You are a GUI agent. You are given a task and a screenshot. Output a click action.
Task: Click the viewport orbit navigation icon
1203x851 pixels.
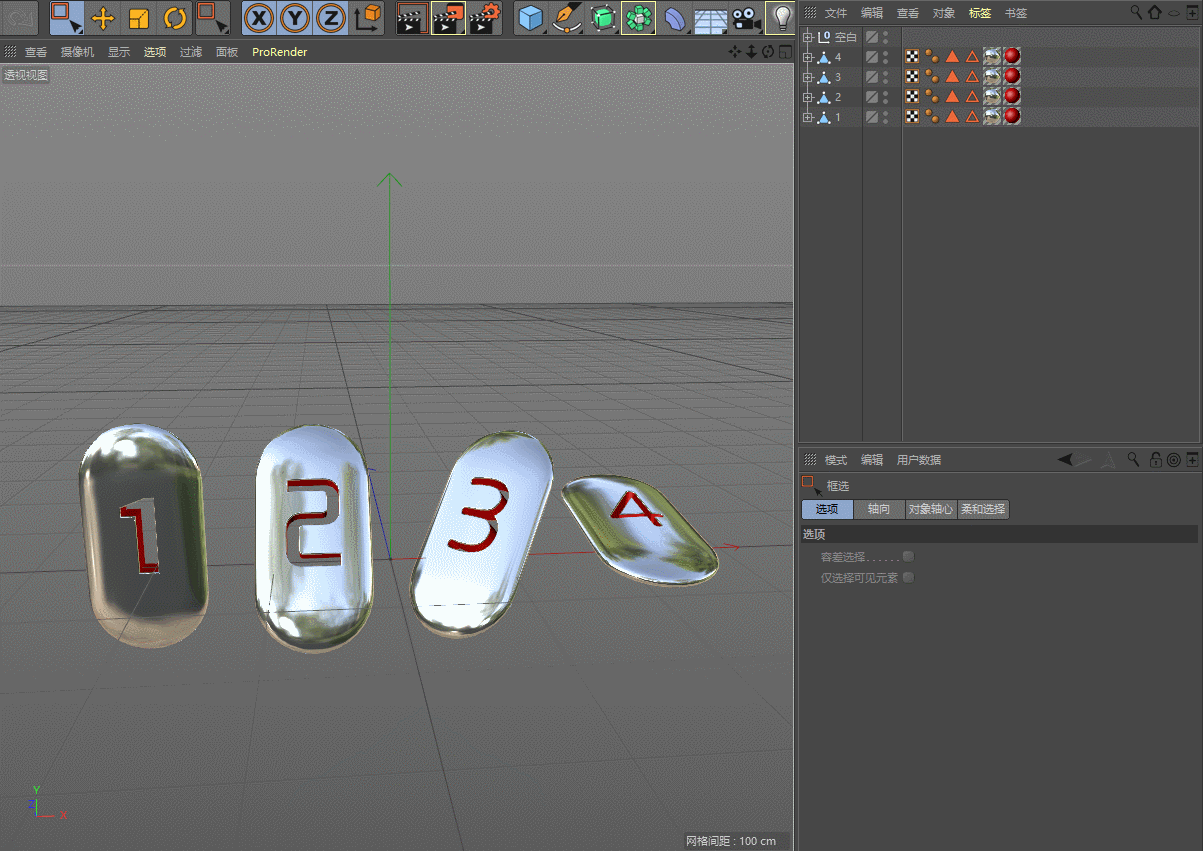tap(767, 52)
